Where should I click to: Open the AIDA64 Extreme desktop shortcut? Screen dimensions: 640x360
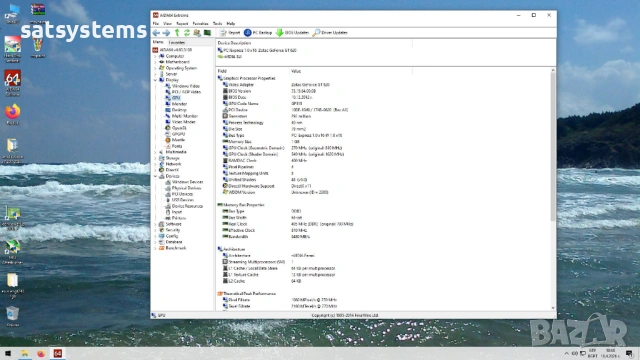(x=12, y=83)
